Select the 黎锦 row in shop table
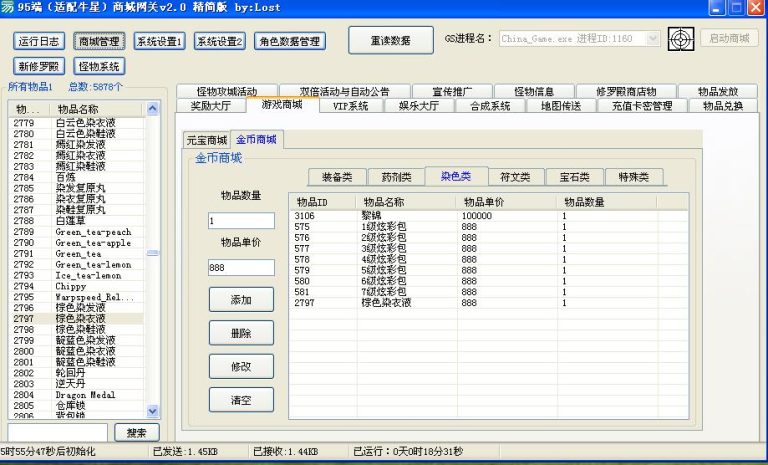 click(x=400, y=215)
